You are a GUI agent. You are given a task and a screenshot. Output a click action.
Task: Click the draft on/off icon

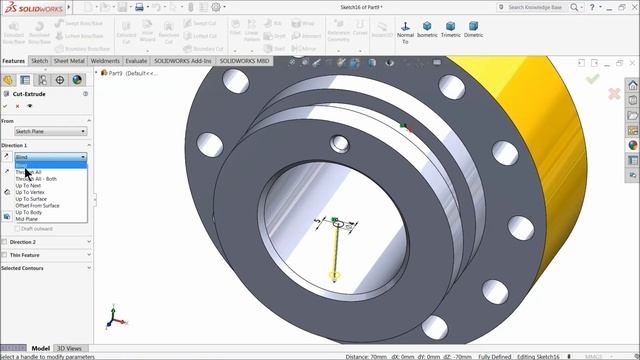(x=7, y=216)
